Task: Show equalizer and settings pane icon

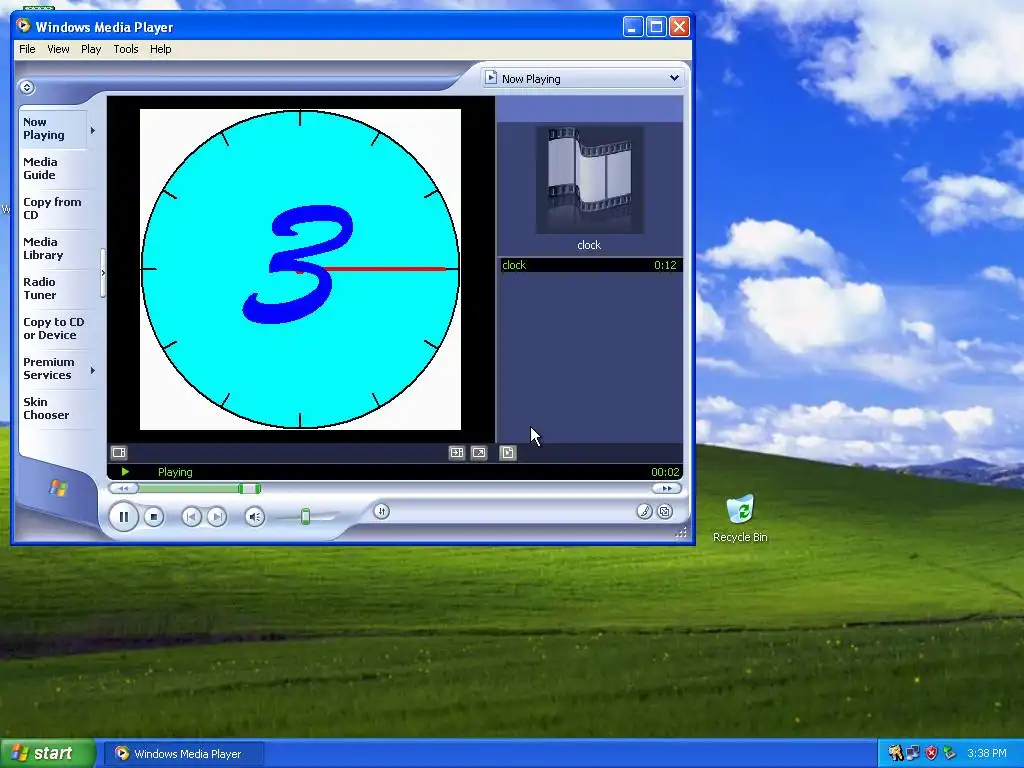Action: (119, 453)
